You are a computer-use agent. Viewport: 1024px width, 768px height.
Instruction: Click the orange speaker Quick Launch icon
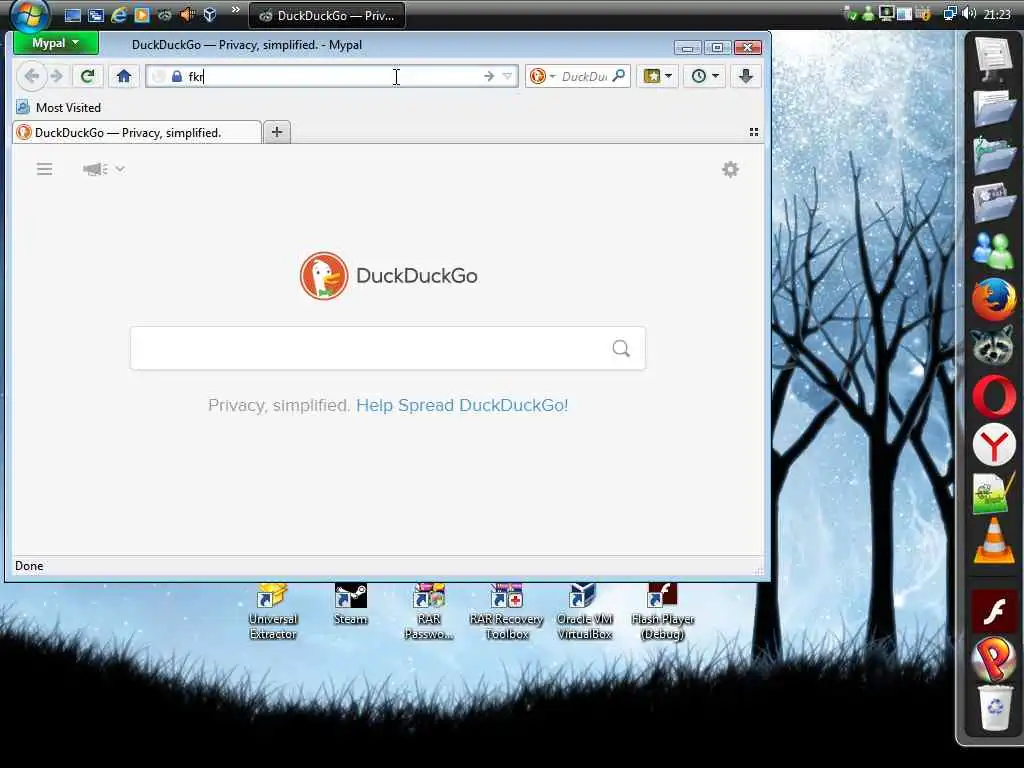187,15
